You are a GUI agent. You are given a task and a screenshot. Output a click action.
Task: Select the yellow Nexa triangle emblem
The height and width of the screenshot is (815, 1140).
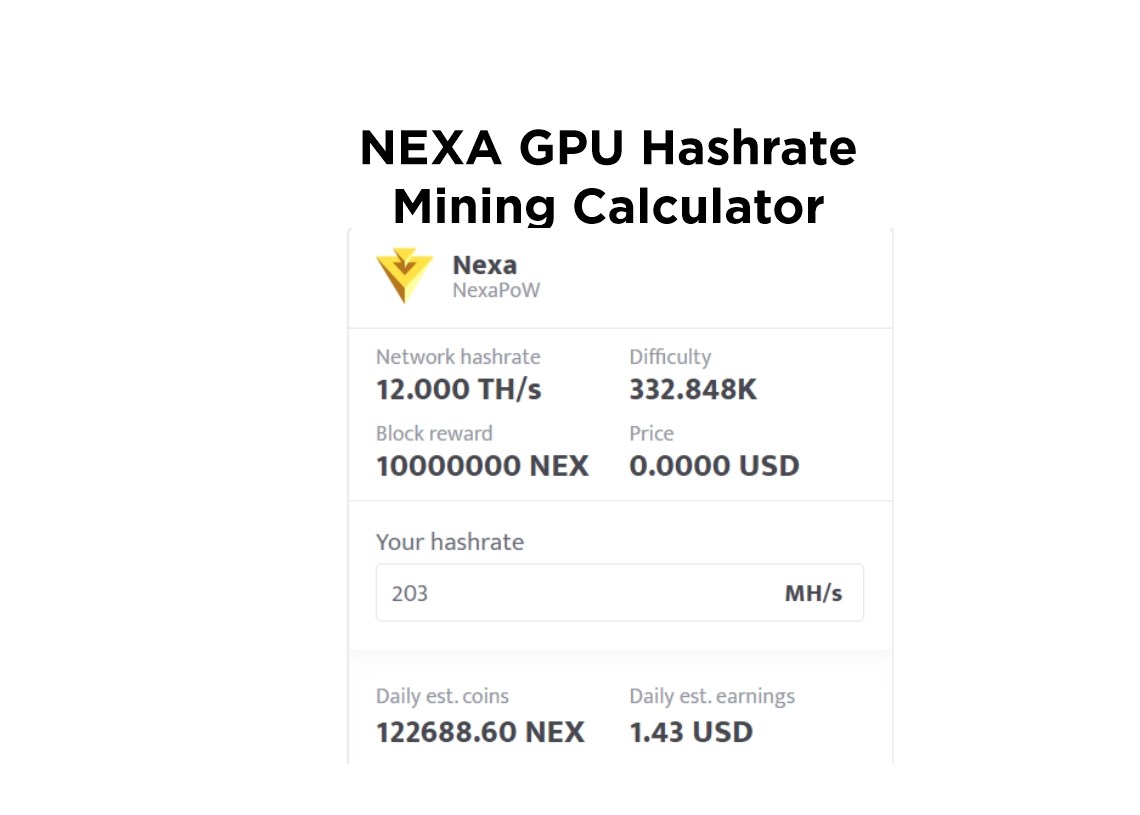404,276
